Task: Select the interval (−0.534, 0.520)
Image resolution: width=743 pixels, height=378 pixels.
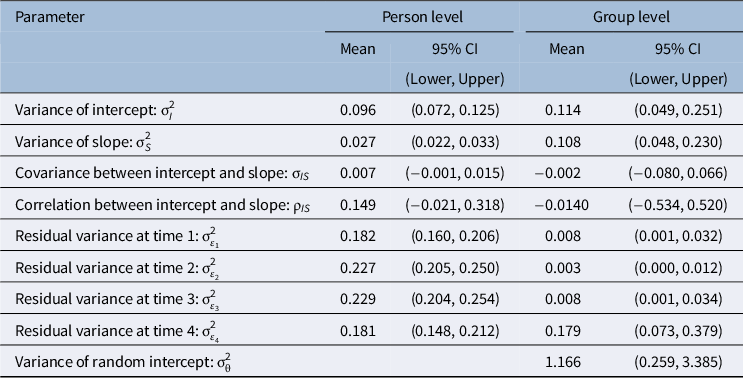Action: 678,205
